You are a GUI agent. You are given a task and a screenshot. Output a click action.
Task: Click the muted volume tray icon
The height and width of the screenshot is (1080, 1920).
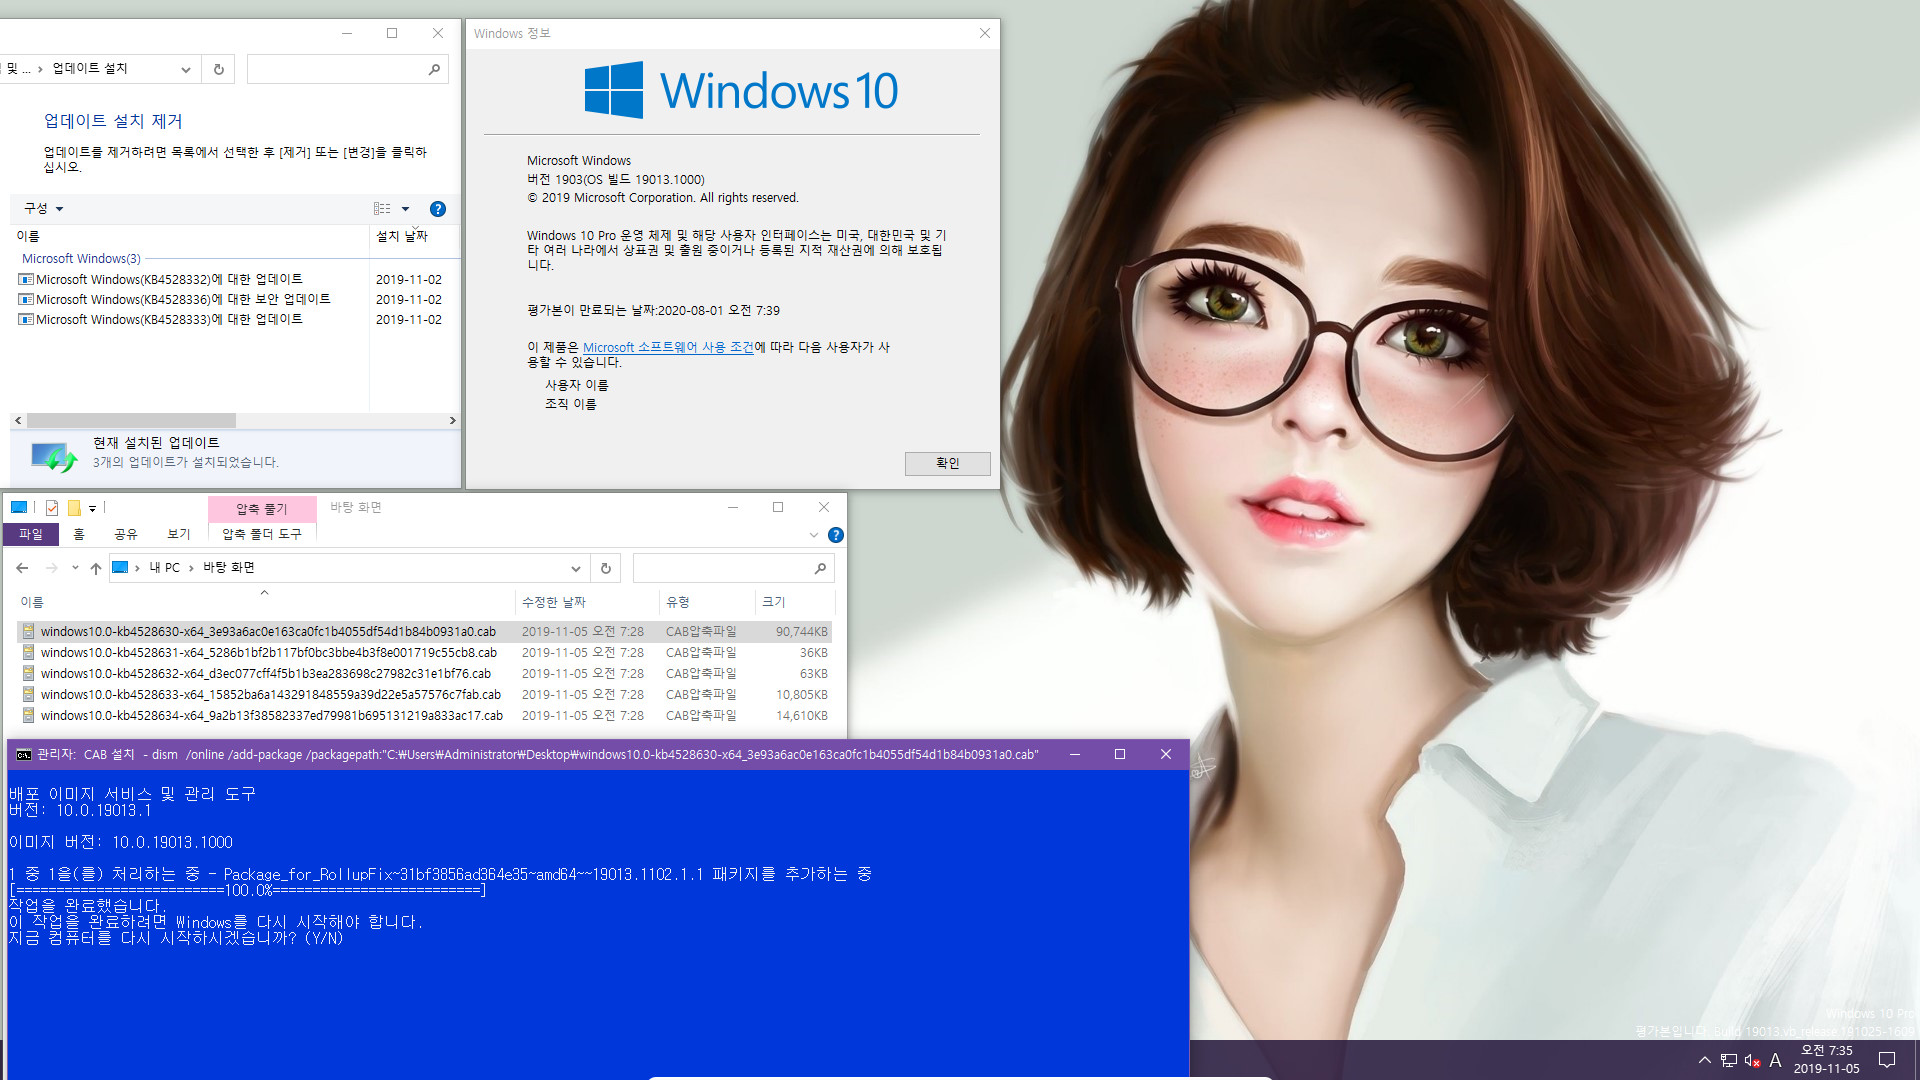point(1752,1060)
